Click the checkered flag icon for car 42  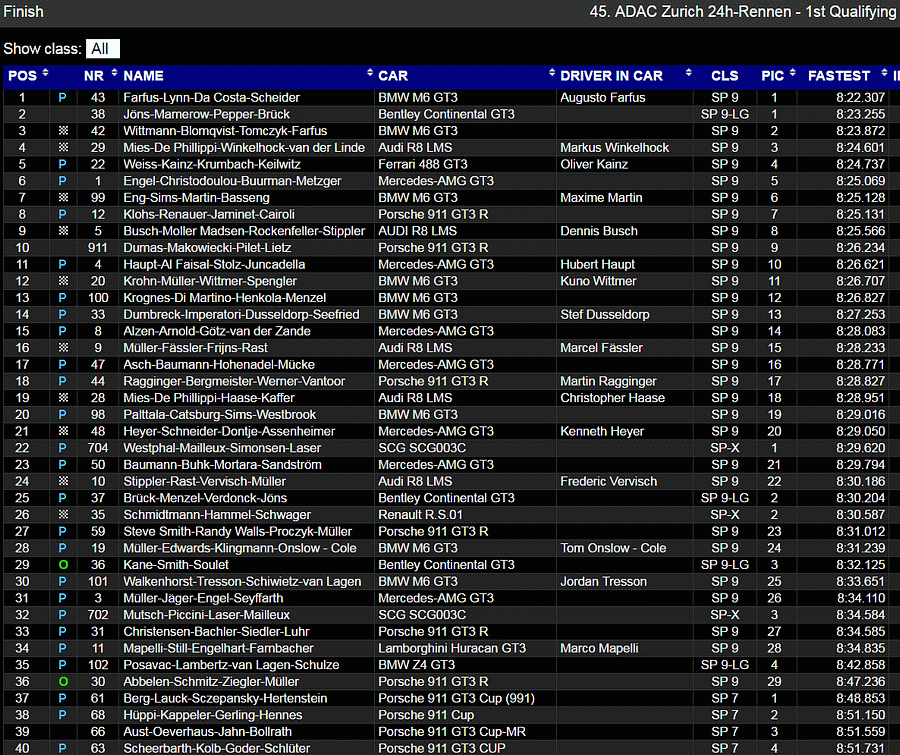(x=63, y=131)
